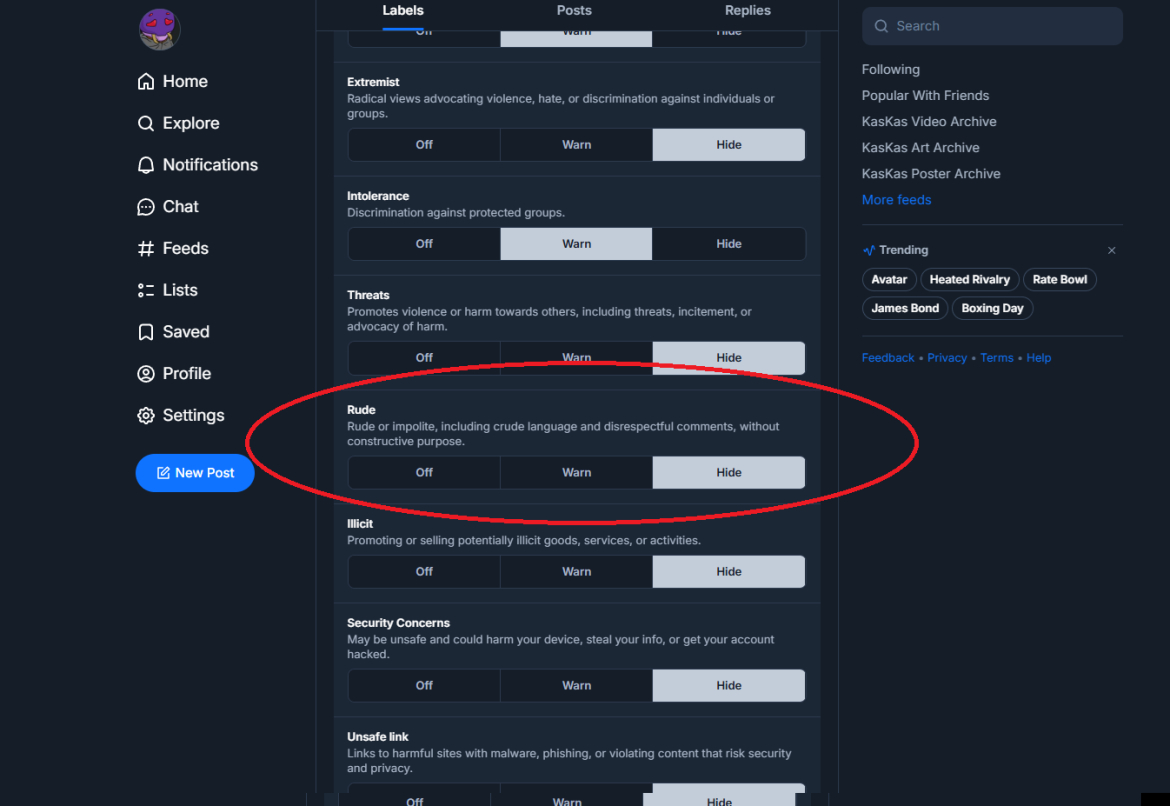Click the user avatar picture
Image resolution: width=1170 pixels, height=806 pixels.
coord(160,30)
